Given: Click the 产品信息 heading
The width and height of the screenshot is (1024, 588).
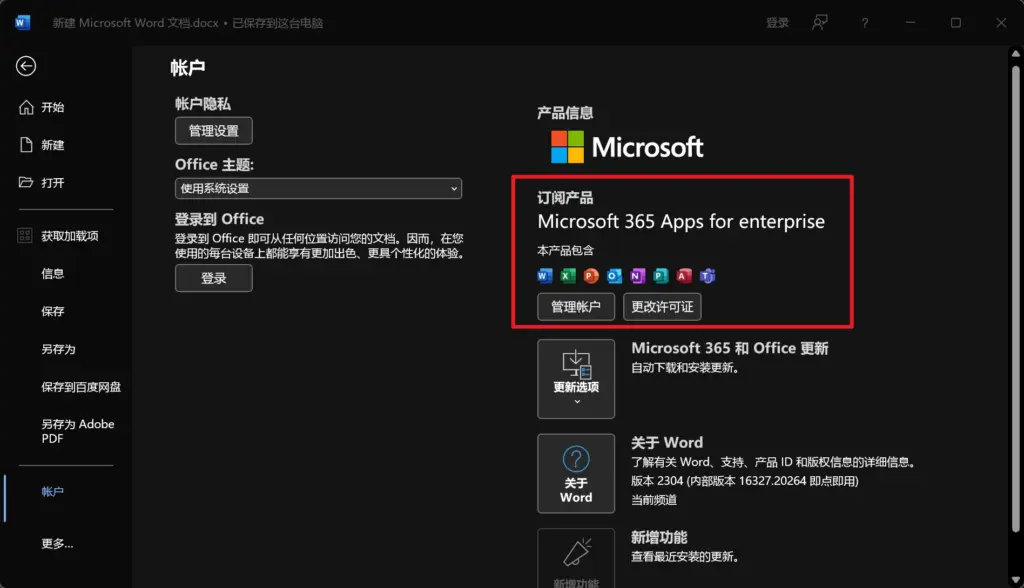Looking at the screenshot, I should point(565,113).
